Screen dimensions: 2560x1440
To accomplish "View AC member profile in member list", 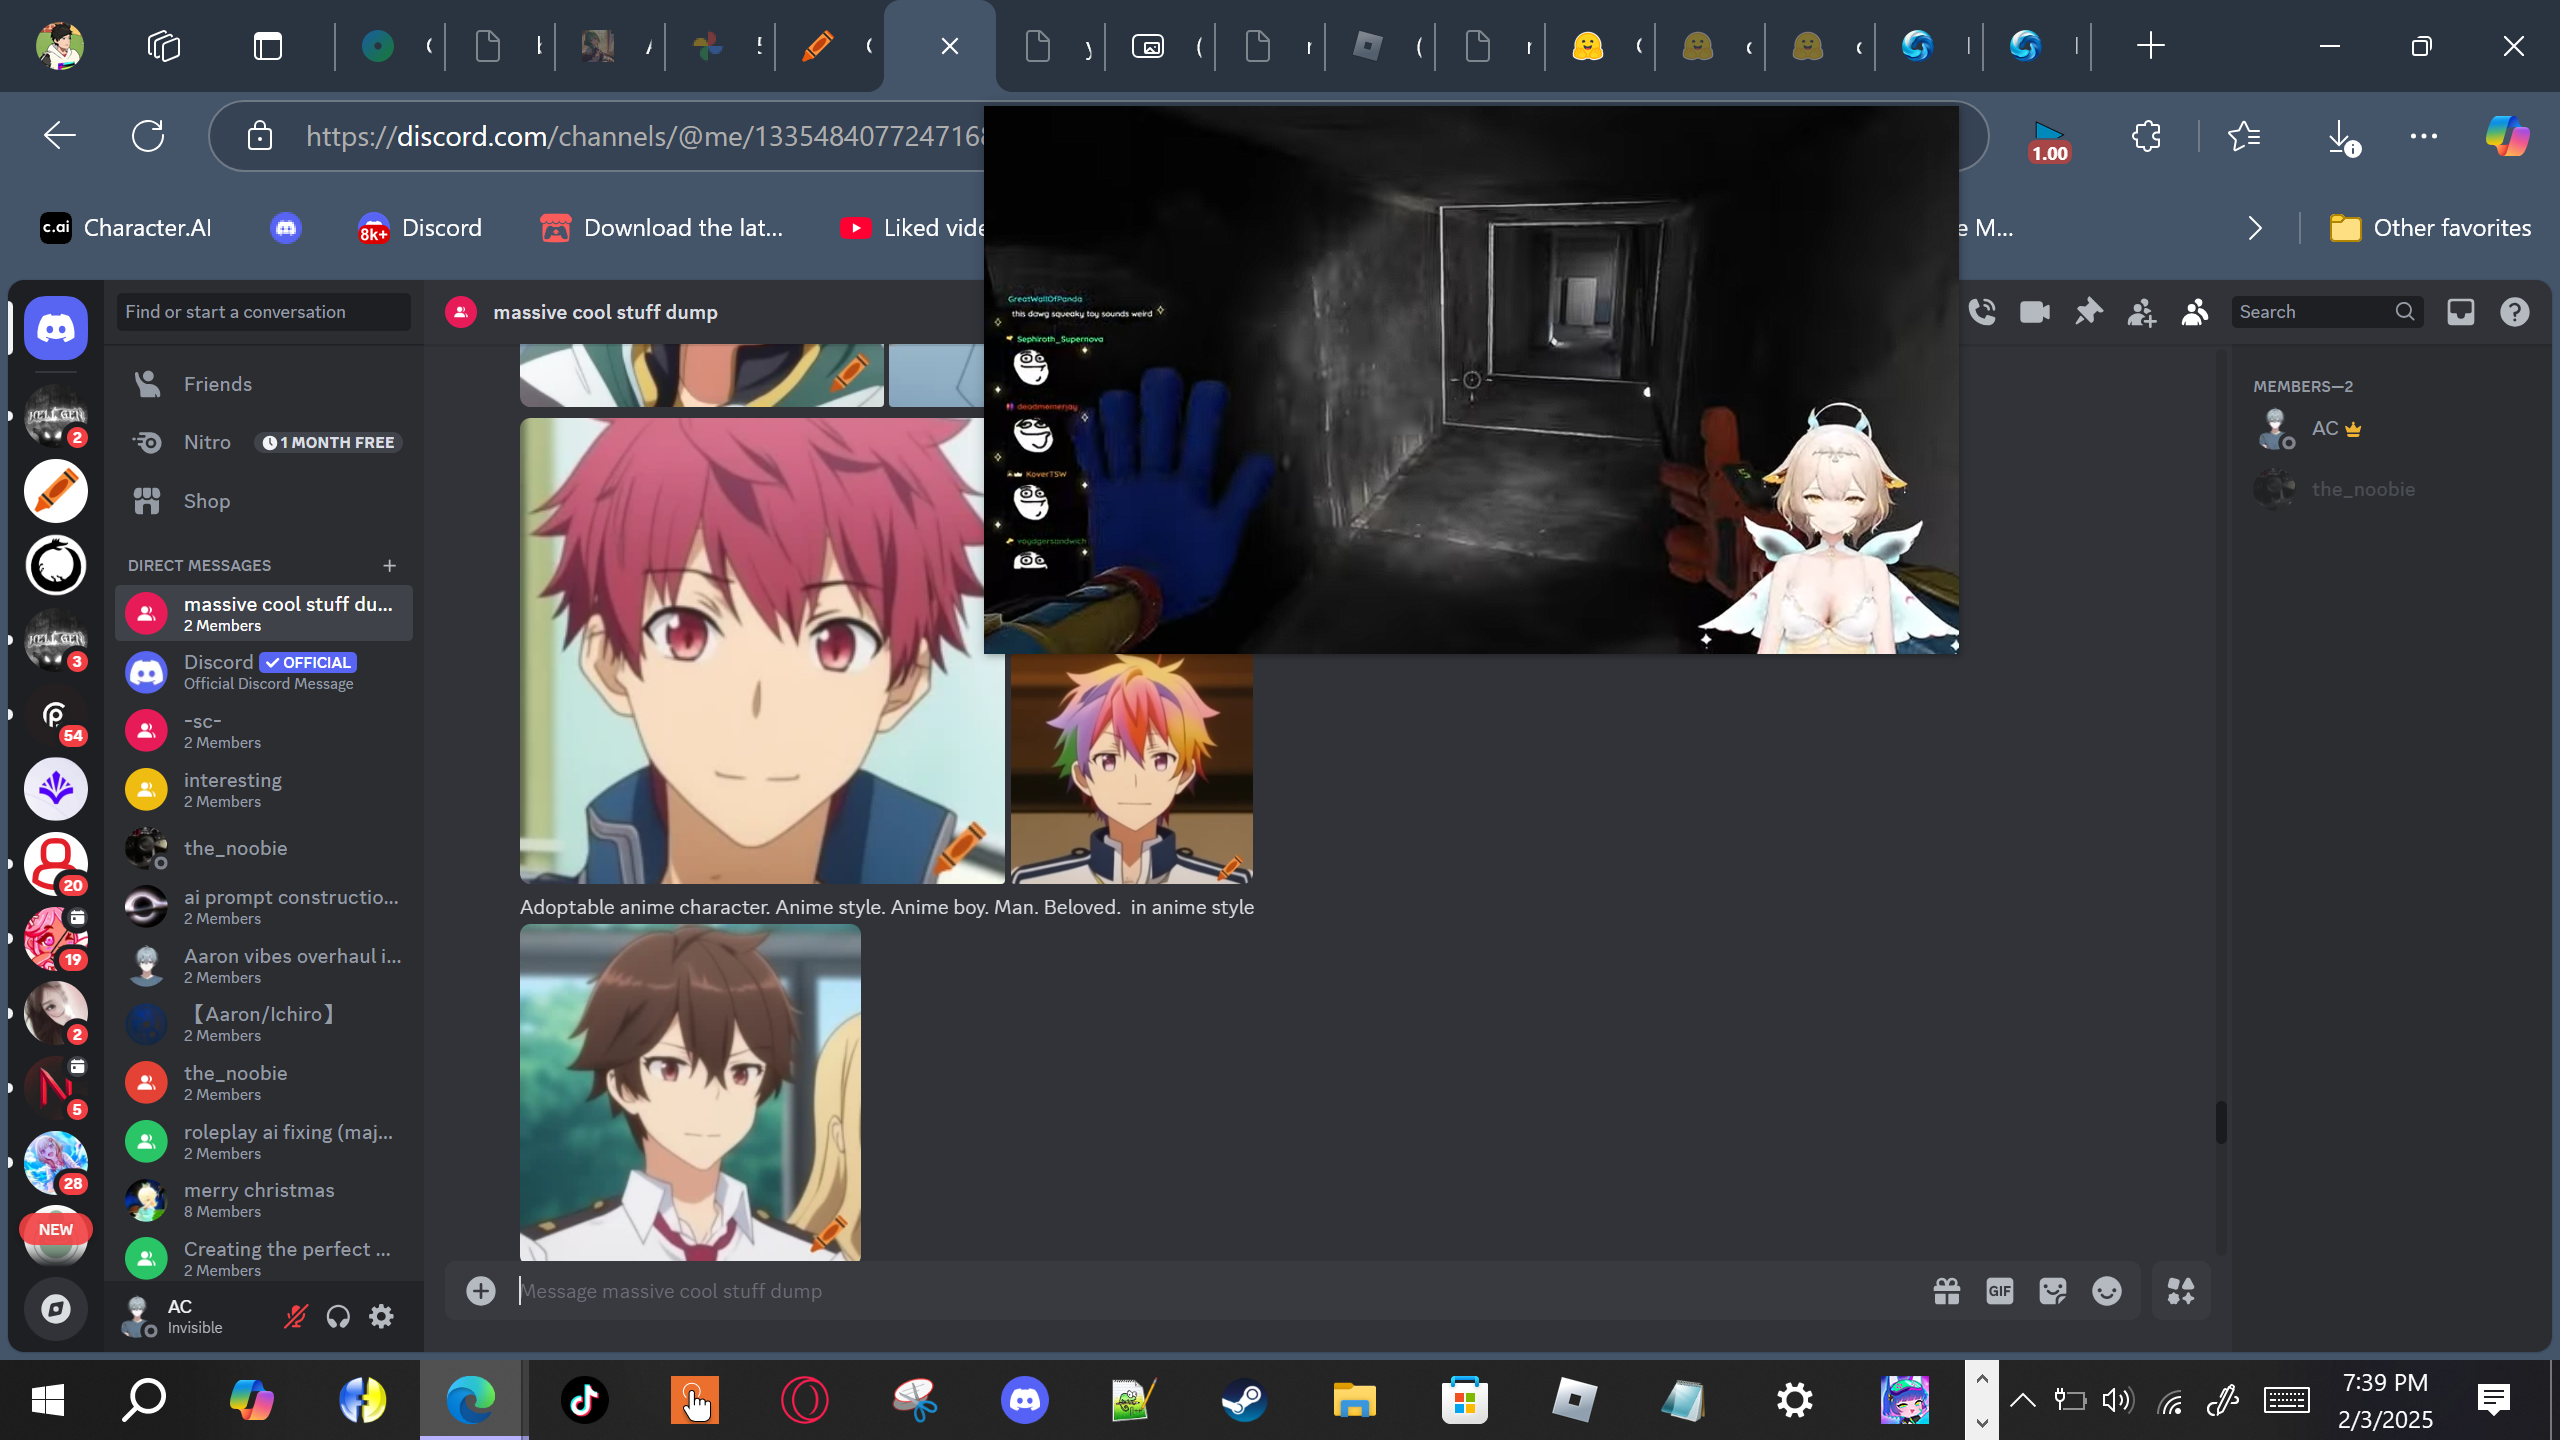I will [2389, 429].
